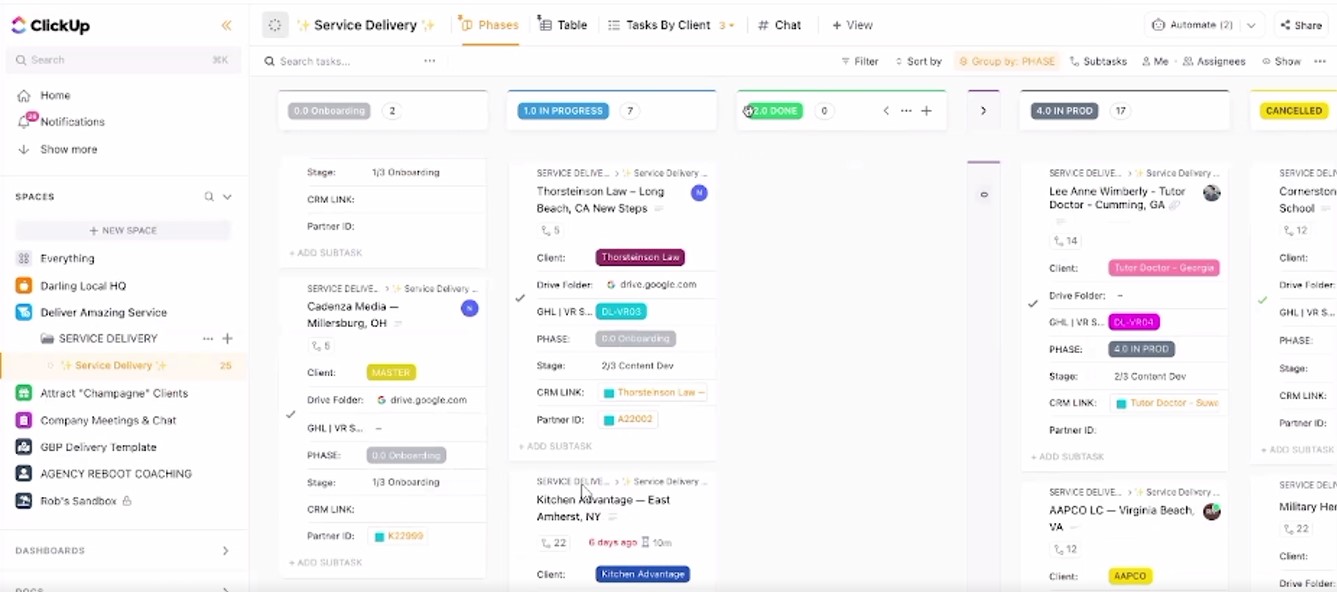
Task: Click the MASTER client tag
Action: click(x=391, y=372)
